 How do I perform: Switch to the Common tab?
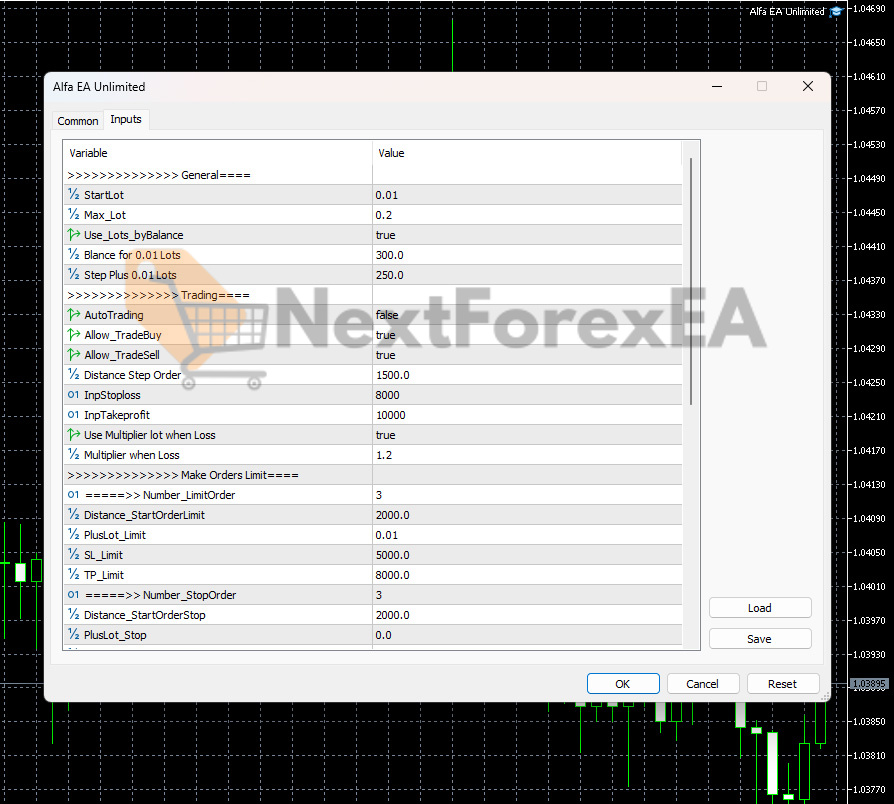click(78, 121)
